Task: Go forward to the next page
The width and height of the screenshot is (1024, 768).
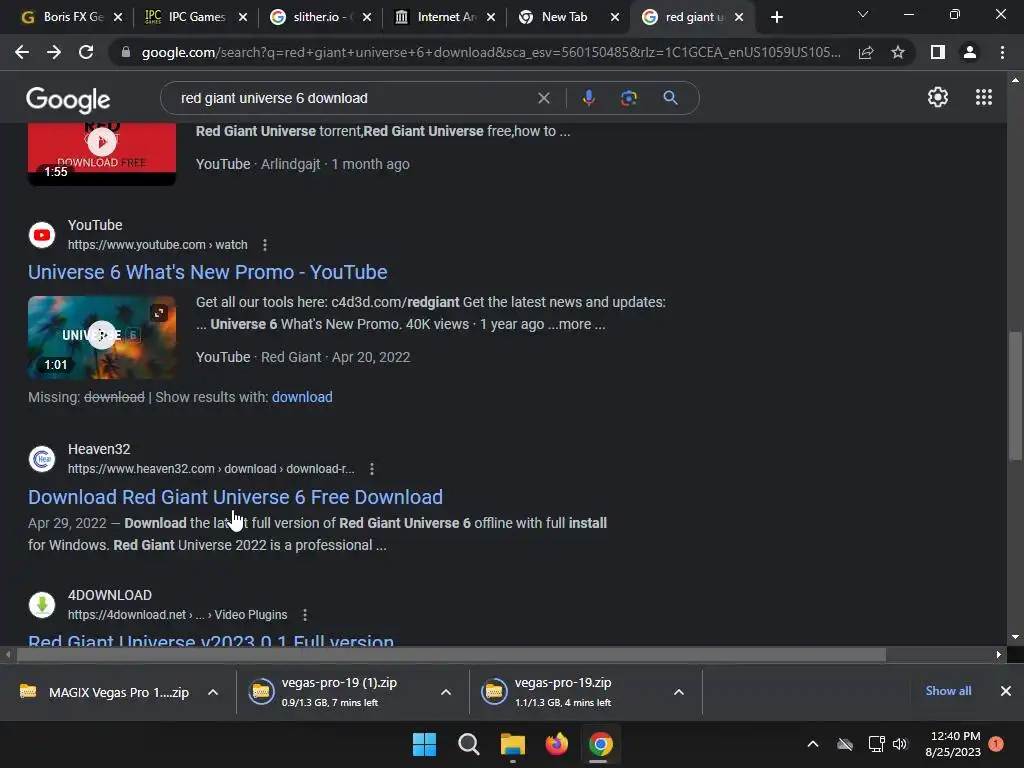Action: (x=54, y=52)
